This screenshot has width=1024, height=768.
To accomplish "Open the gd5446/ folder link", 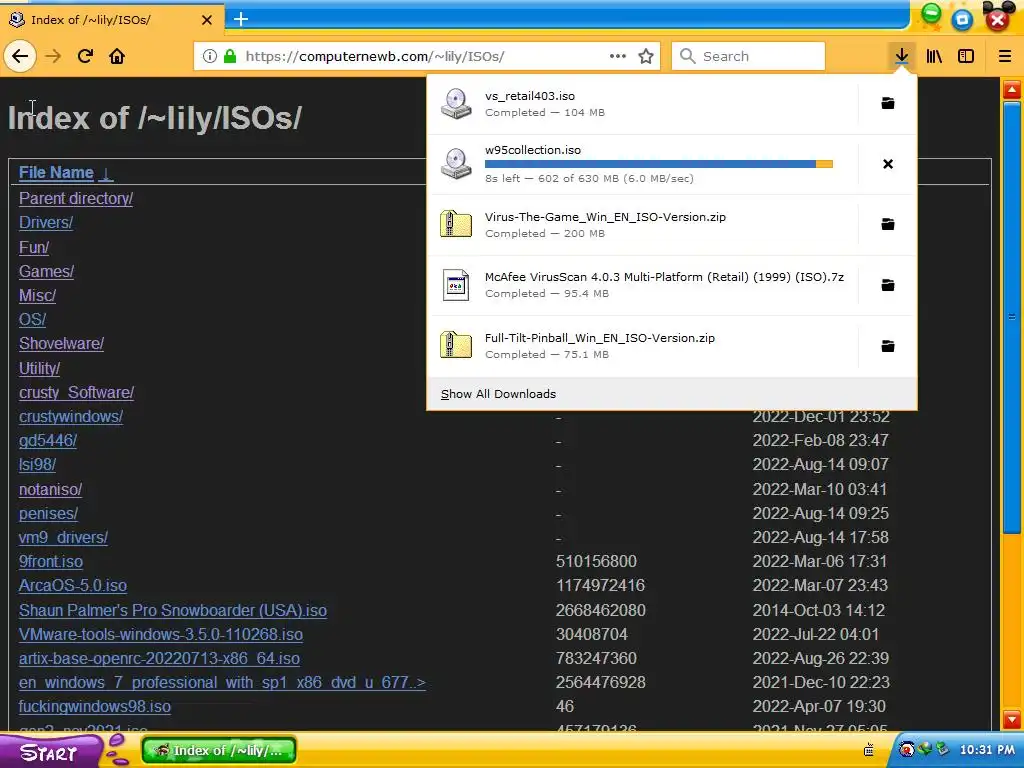I will click(48, 441).
